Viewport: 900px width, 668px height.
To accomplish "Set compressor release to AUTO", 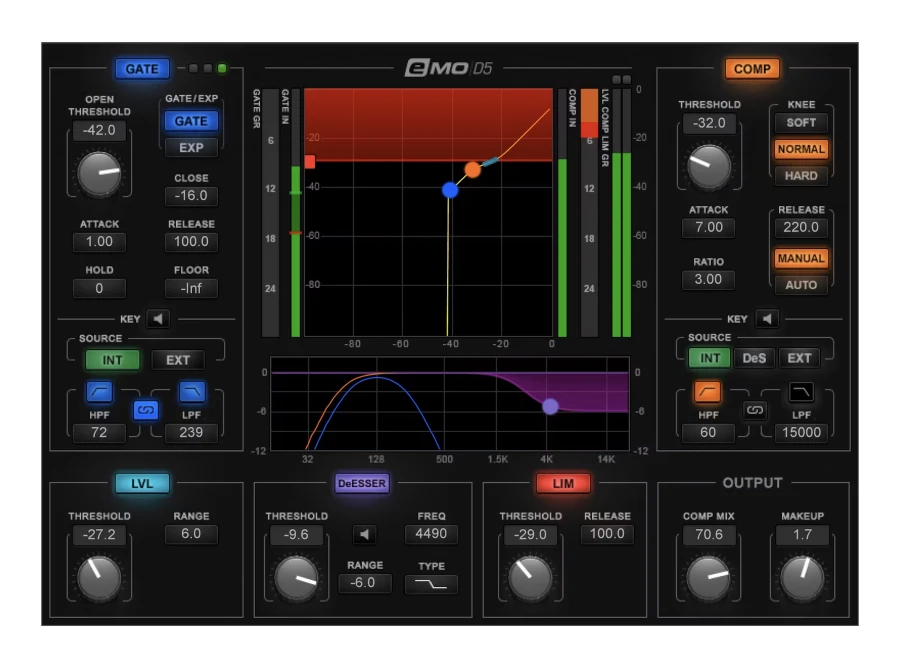I will click(801, 285).
